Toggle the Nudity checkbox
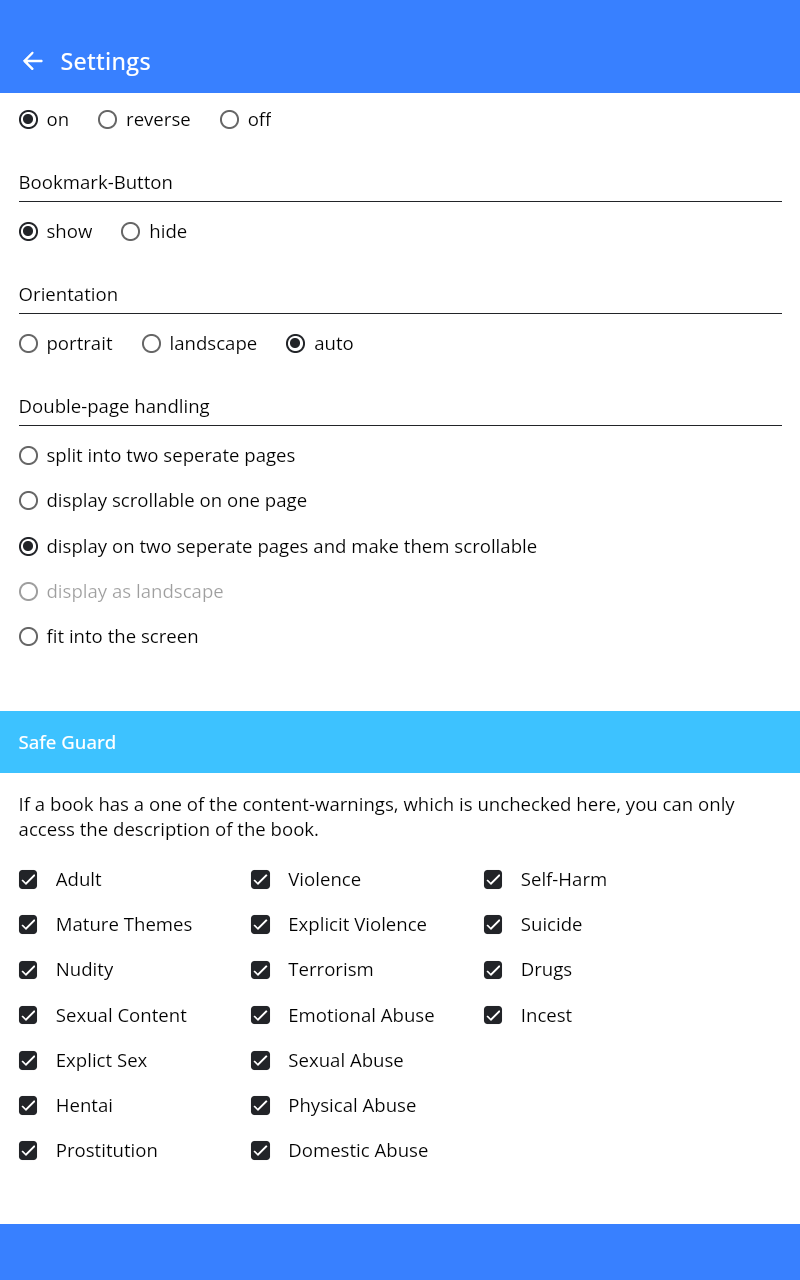Viewport: 800px width, 1280px height. tap(29, 970)
